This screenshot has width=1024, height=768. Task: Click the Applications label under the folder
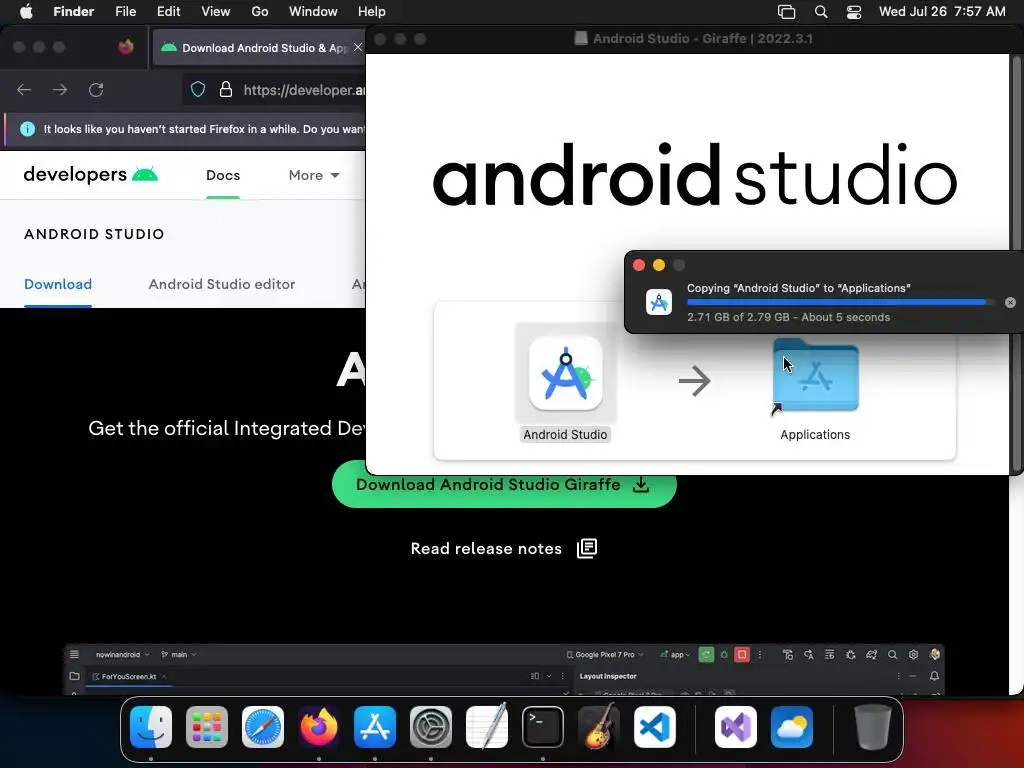(815, 435)
